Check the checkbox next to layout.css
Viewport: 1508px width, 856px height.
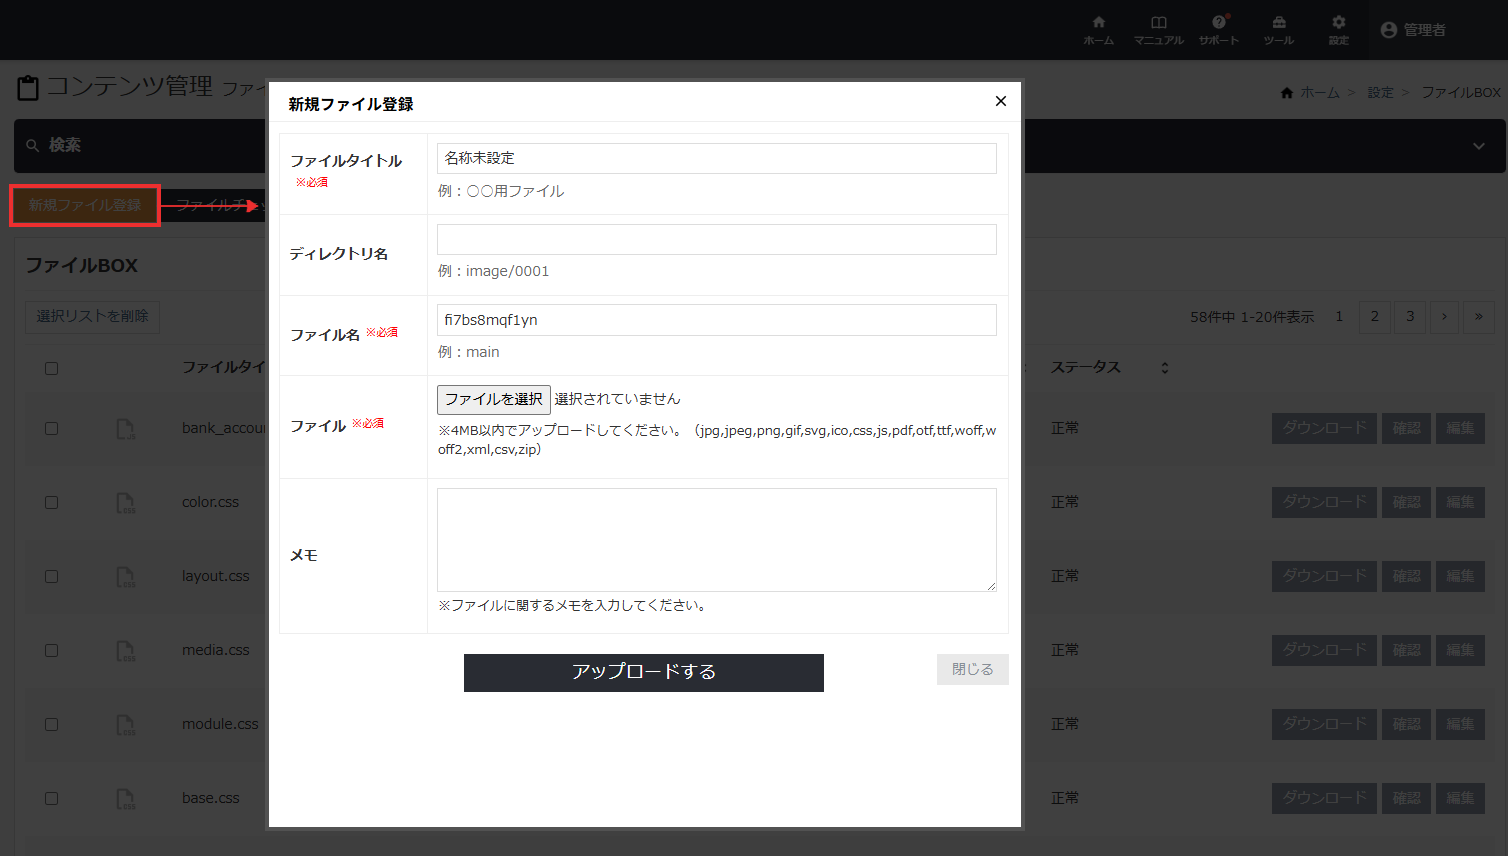pyautogui.click(x=50, y=576)
